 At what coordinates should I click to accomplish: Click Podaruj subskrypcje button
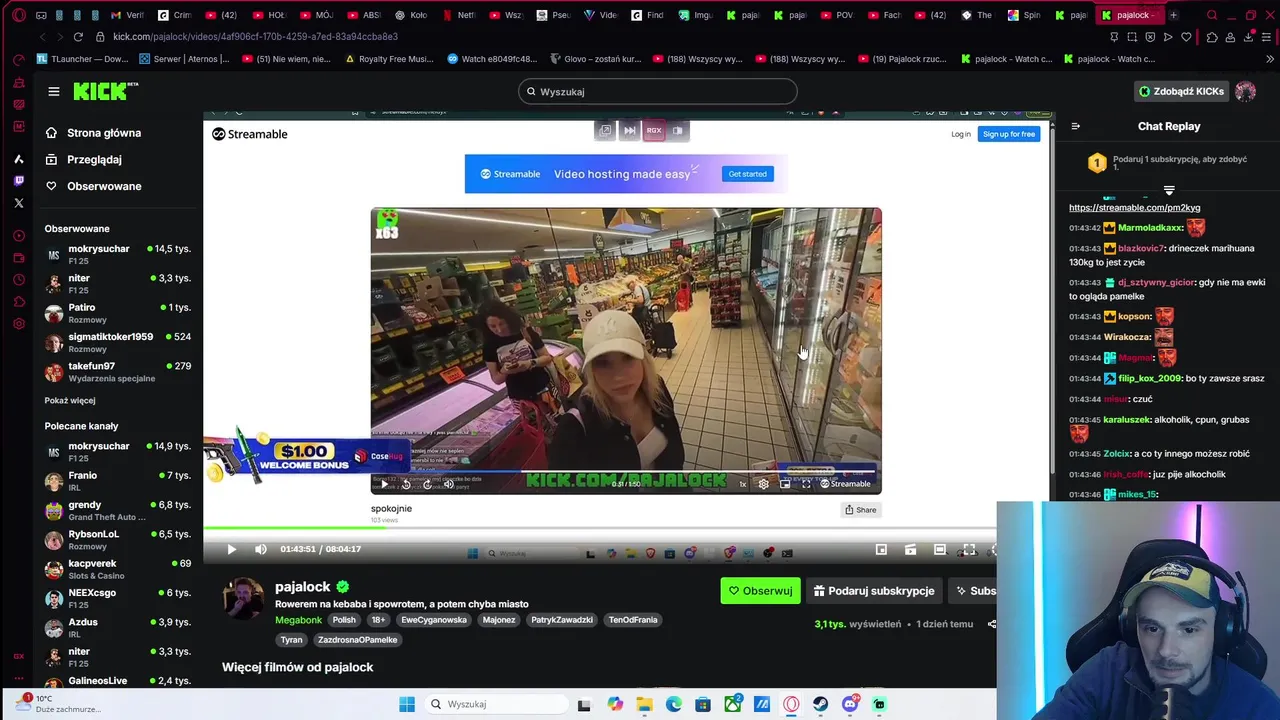click(x=874, y=591)
